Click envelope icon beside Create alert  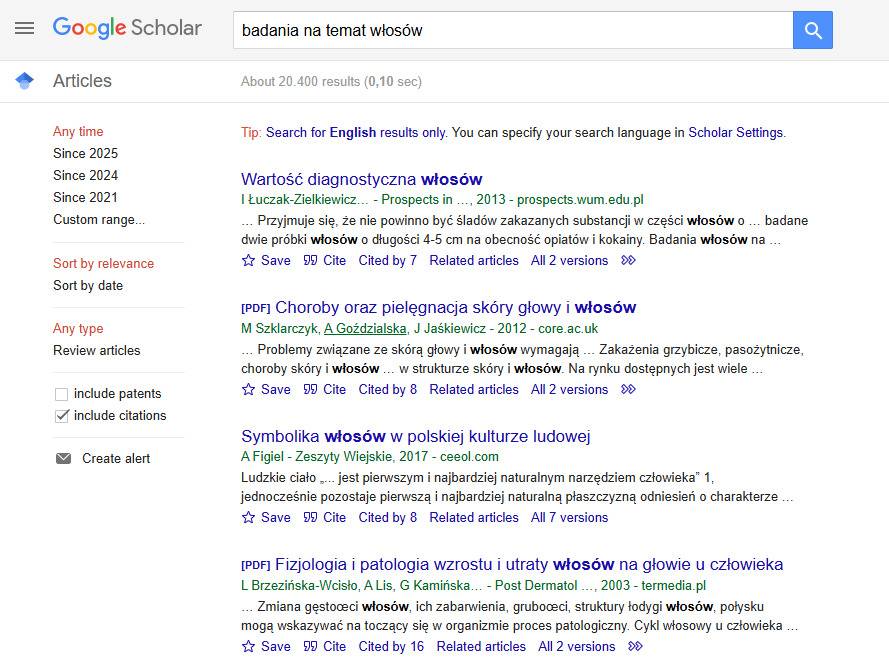[63, 459]
